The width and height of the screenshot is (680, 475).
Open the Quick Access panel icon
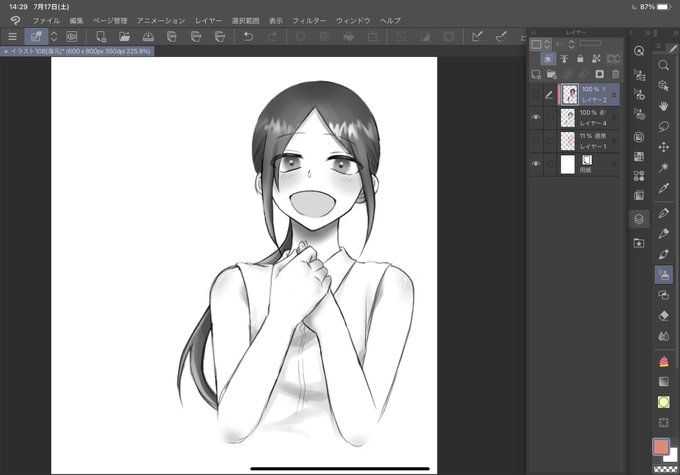click(639, 51)
